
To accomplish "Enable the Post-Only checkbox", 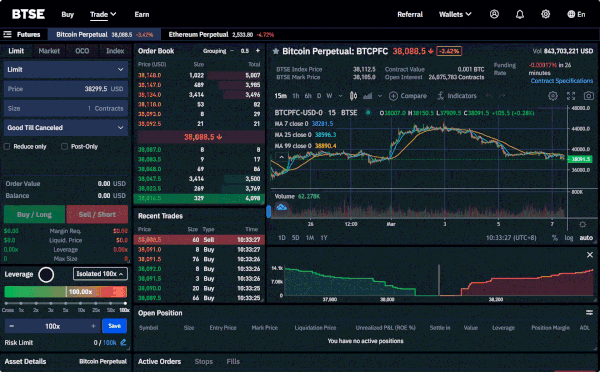I will (x=64, y=147).
